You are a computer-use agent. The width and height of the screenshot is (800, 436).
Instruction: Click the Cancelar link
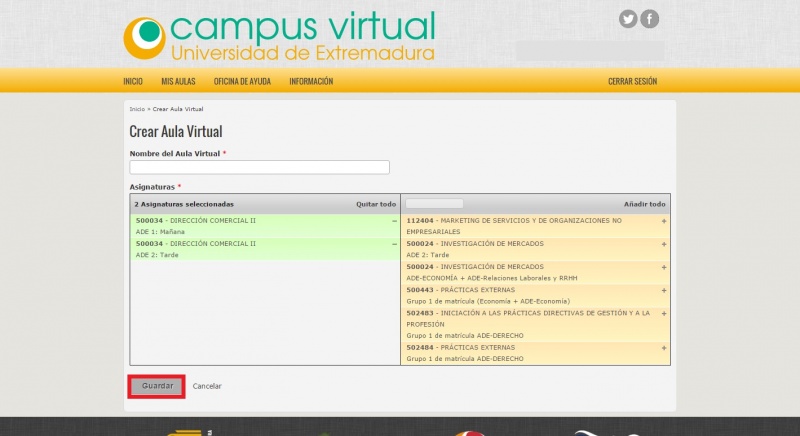click(207, 386)
